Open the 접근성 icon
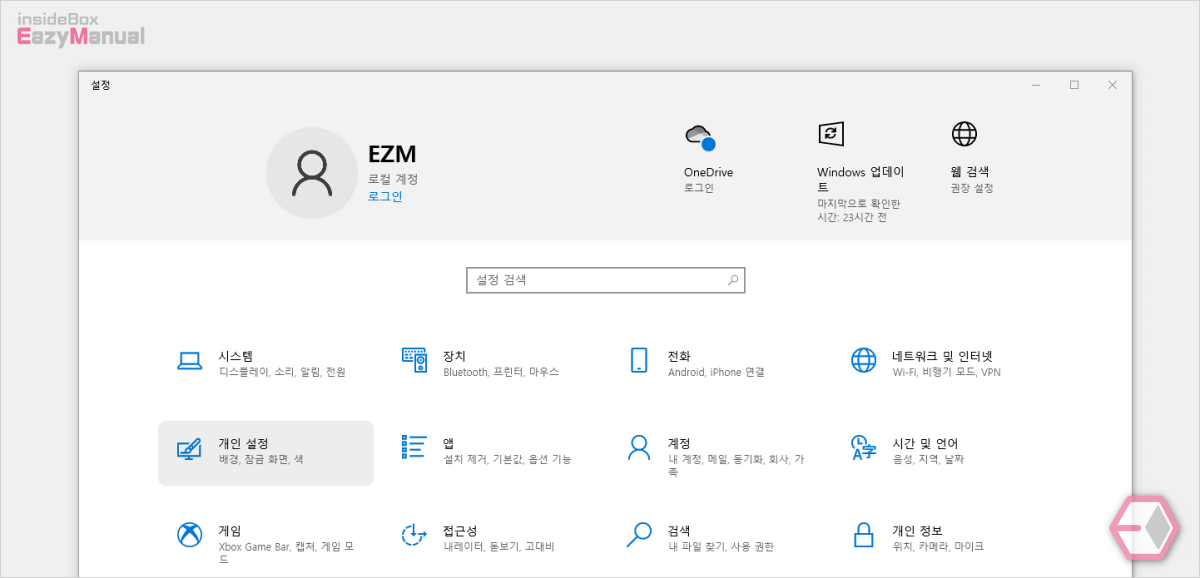 [415, 535]
